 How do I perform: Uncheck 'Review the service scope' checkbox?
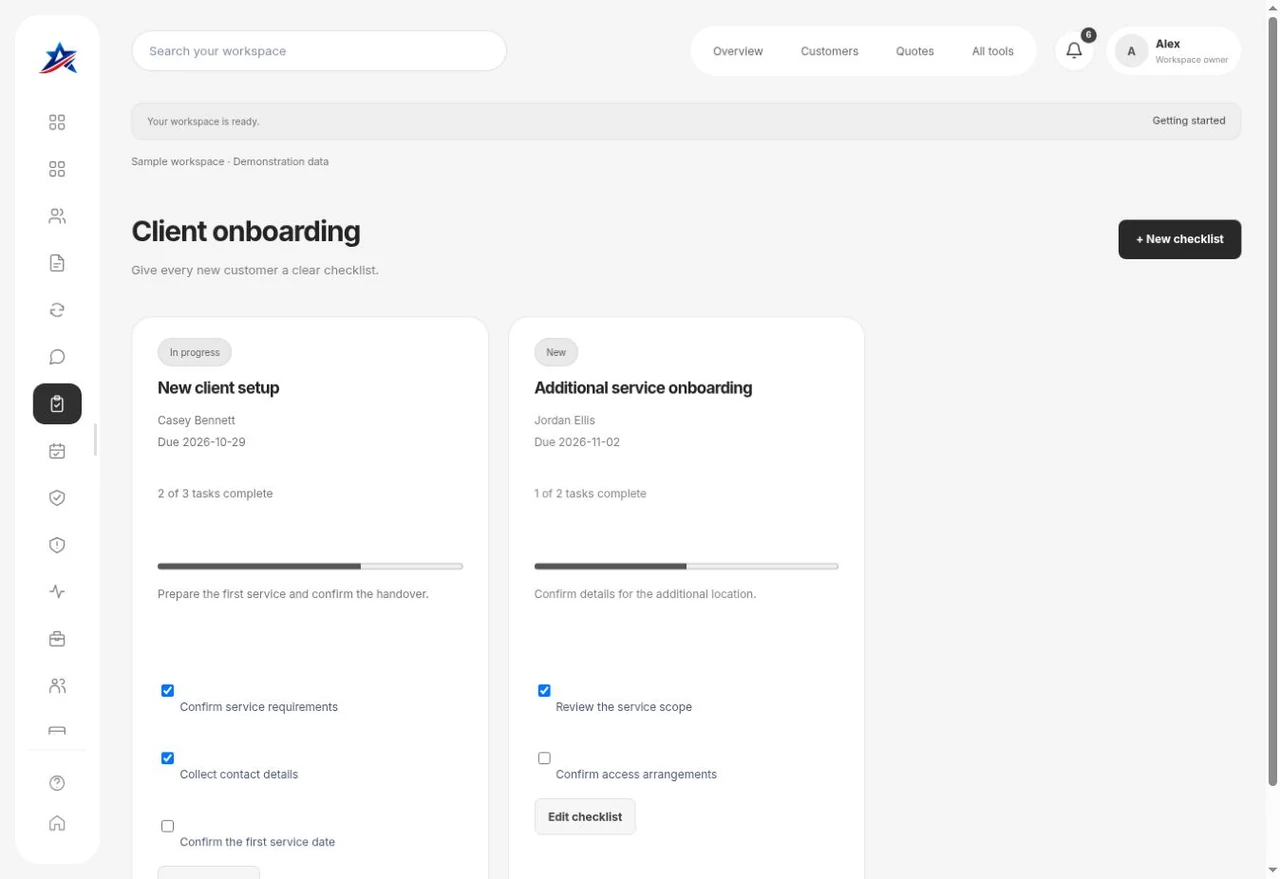544,690
